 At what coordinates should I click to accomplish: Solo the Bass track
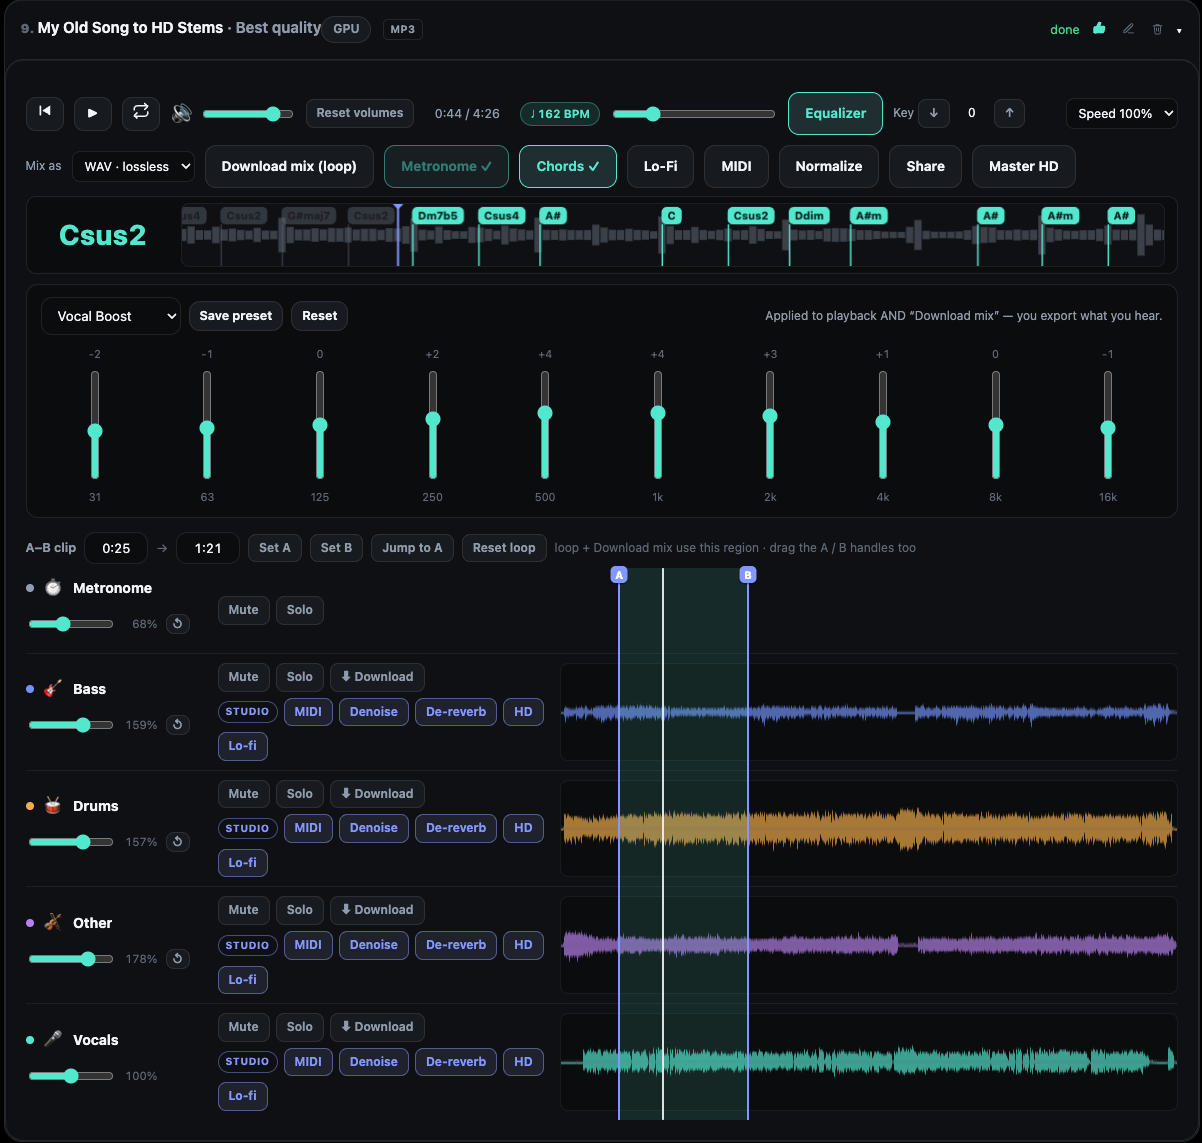[300, 677]
